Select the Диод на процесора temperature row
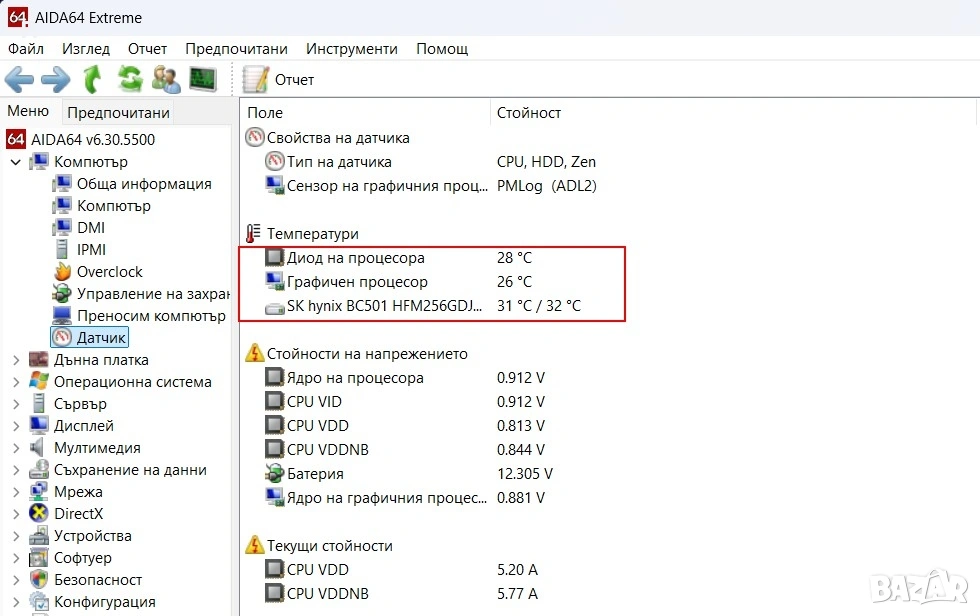Viewport: 980px width, 616px height. point(355,258)
